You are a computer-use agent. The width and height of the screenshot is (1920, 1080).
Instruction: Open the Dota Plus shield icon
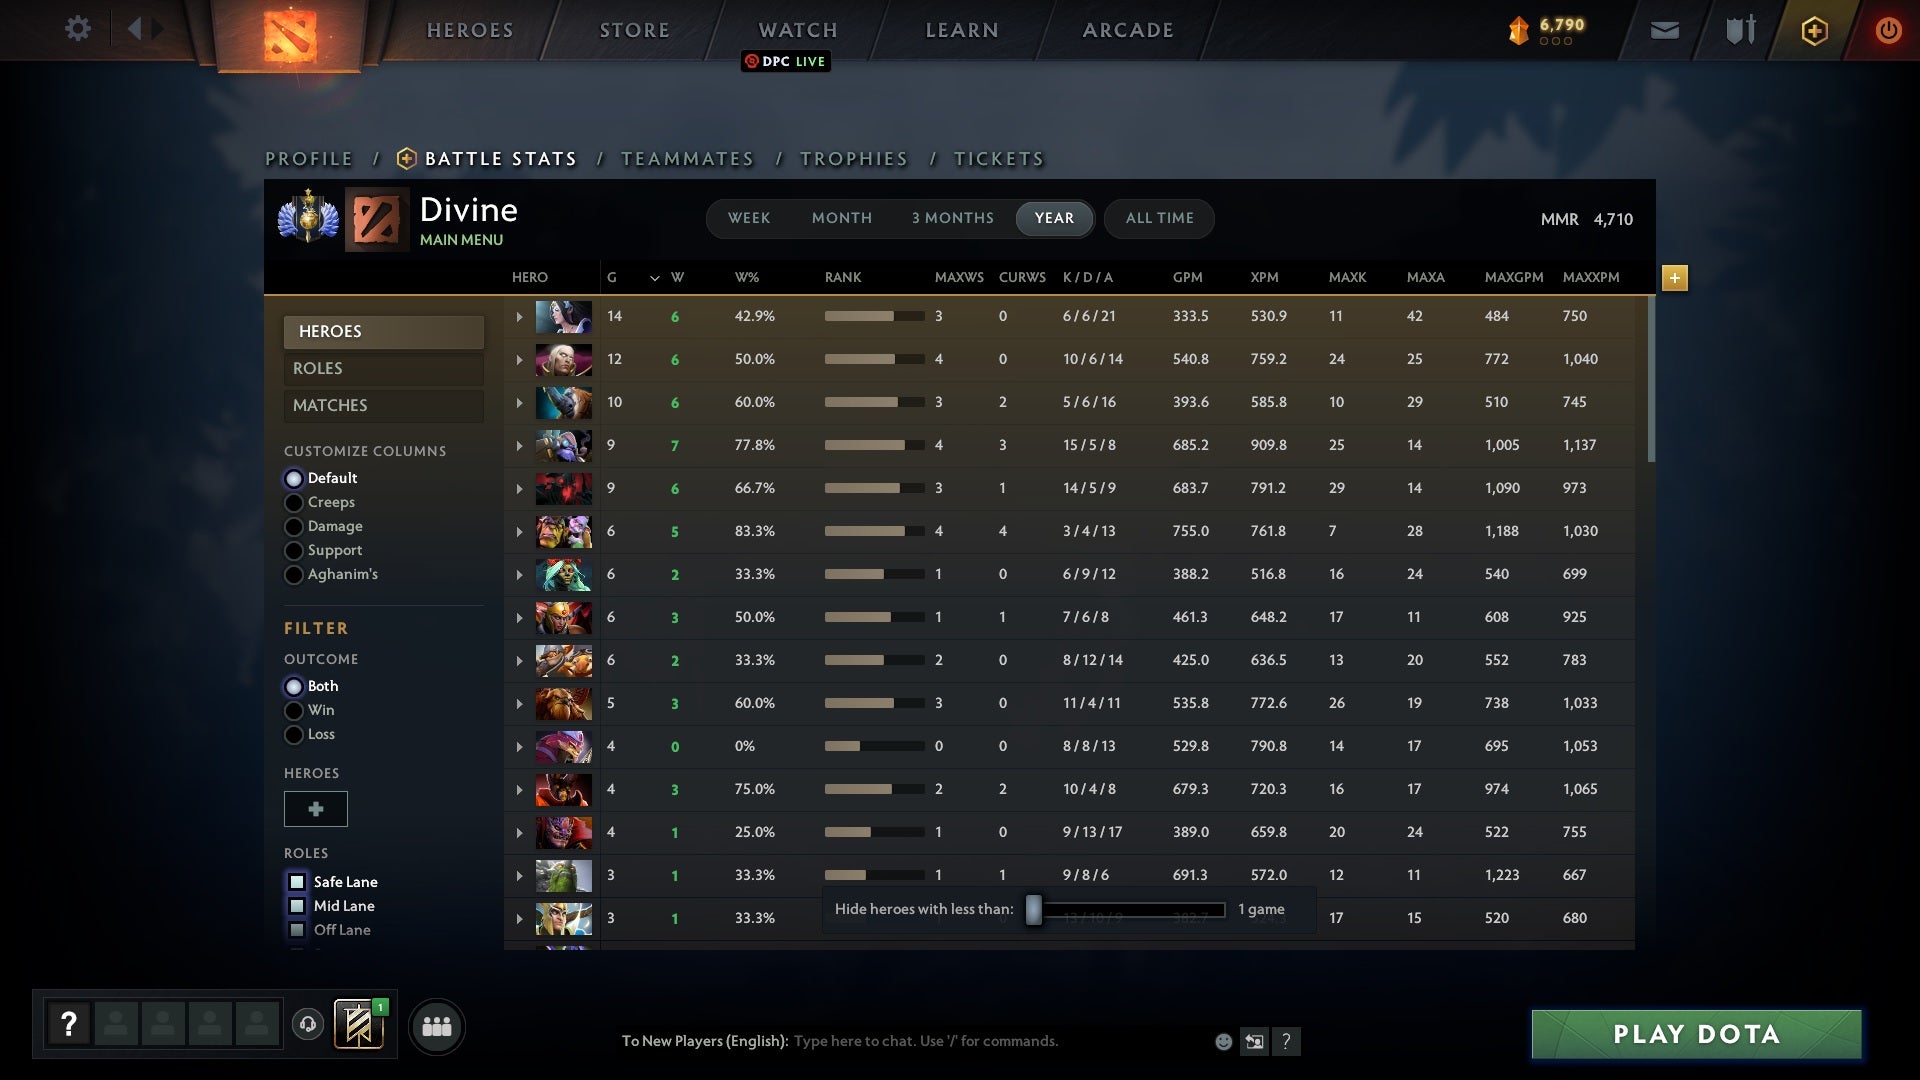pyautogui.click(x=1814, y=29)
